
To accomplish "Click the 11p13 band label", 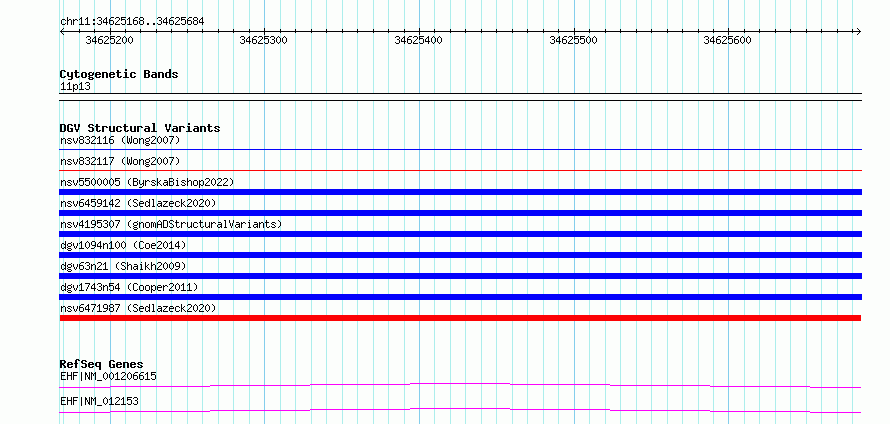I will click(x=75, y=87).
